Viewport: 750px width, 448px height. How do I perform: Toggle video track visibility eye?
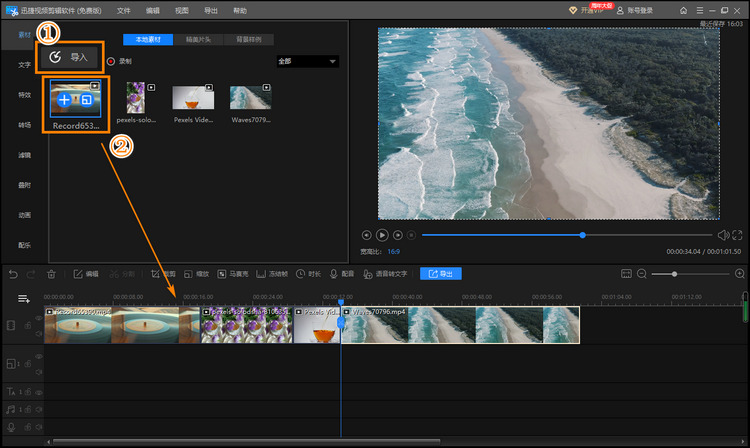tap(39, 318)
